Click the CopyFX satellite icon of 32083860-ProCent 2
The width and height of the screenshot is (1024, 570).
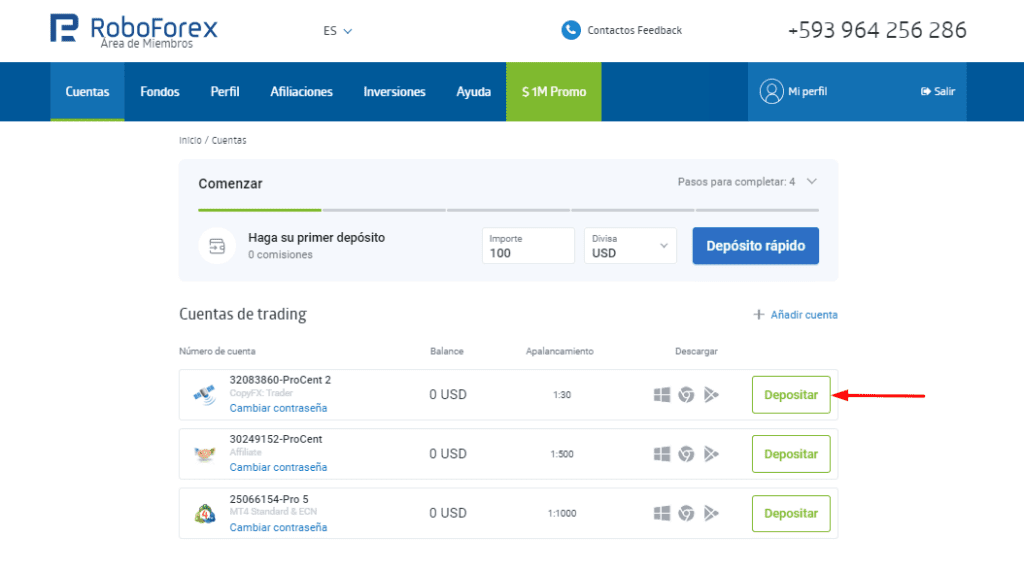(x=204, y=394)
